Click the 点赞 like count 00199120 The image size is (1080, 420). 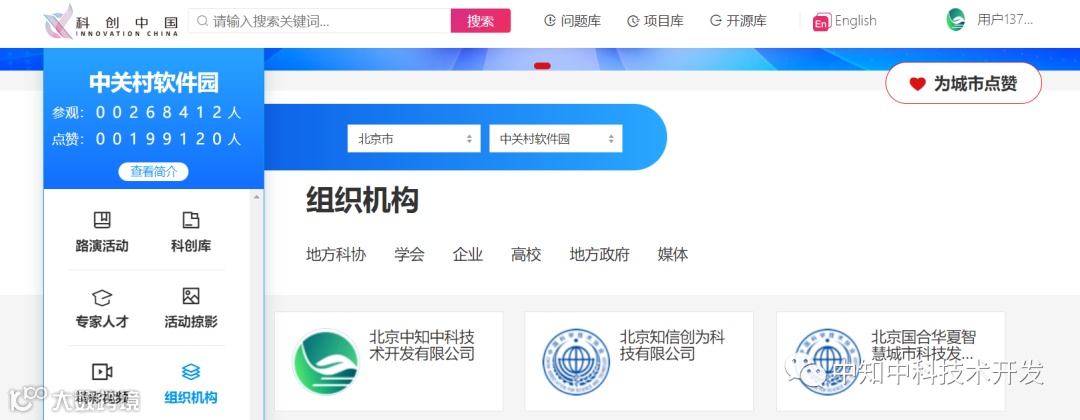[x=147, y=139]
